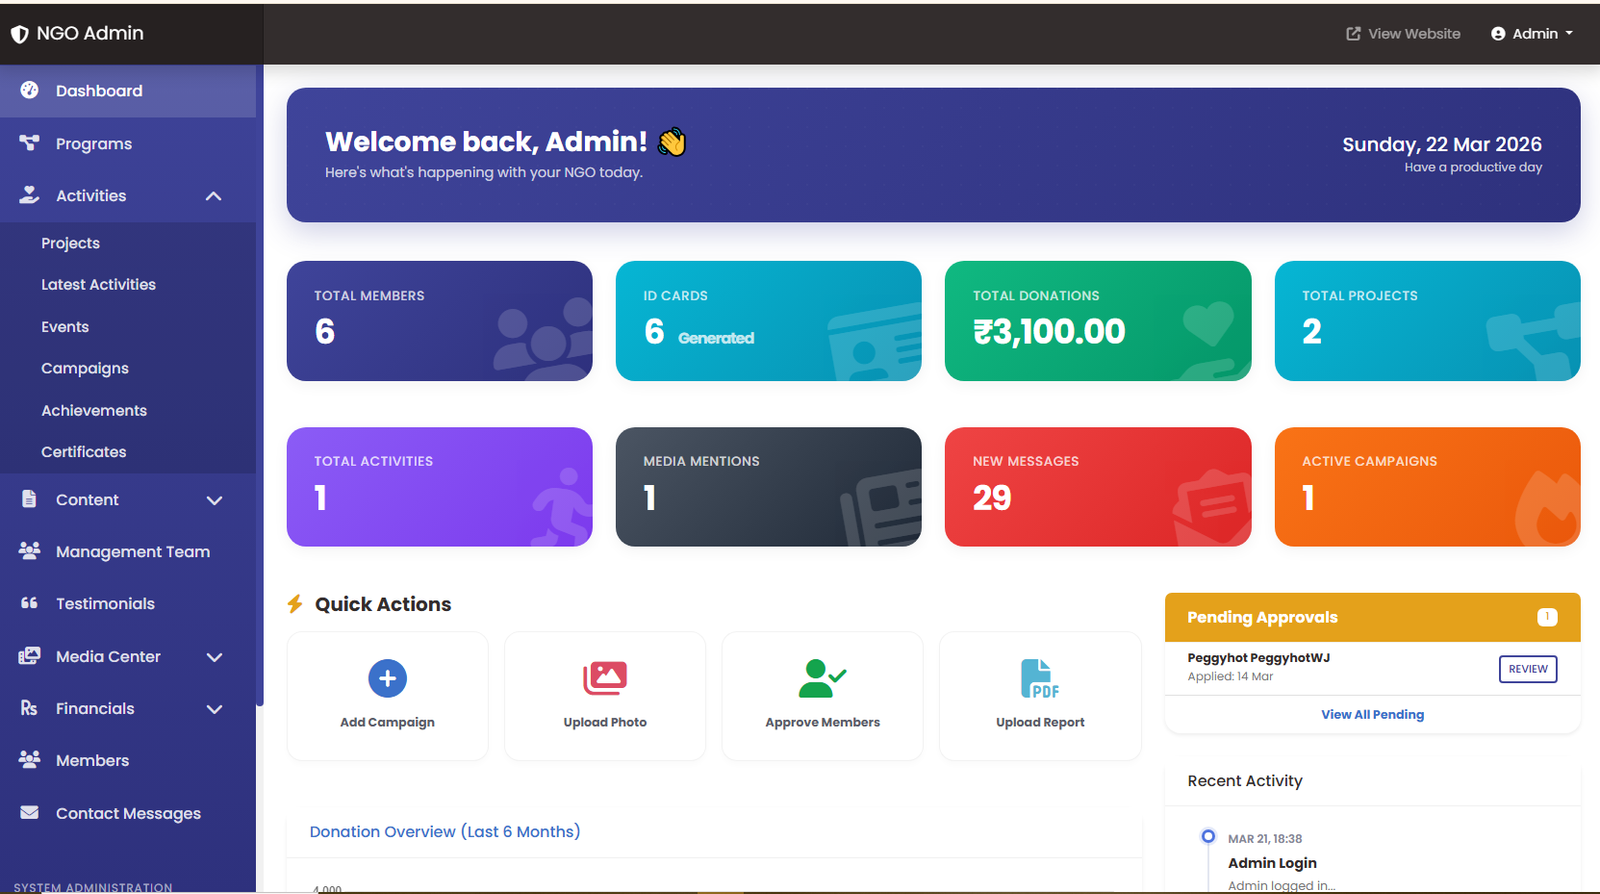Click the Pending Approvals count badge
The width and height of the screenshot is (1600, 894).
point(1547,617)
